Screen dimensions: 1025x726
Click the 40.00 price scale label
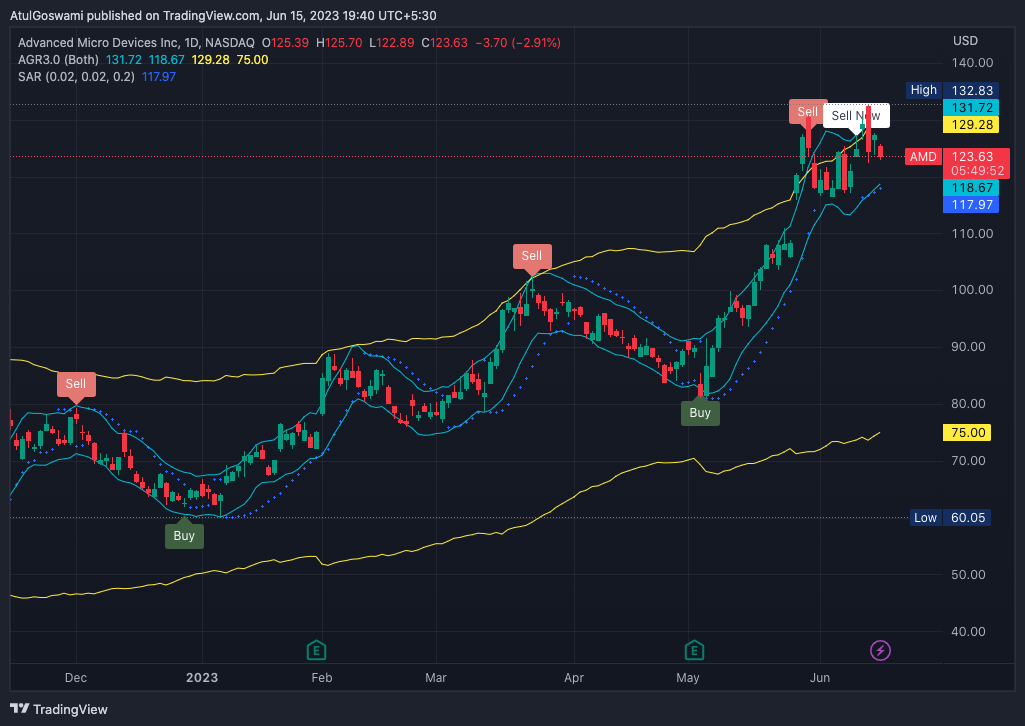[968, 631]
